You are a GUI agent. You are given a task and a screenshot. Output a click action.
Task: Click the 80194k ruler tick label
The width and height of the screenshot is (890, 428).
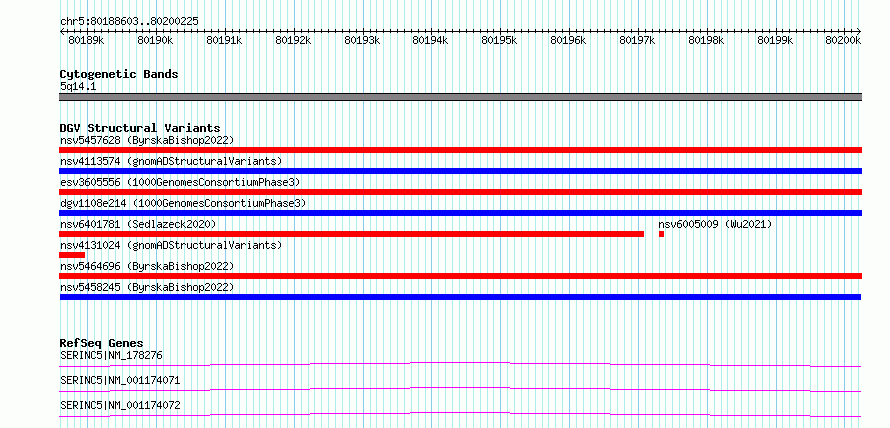point(430,41)
